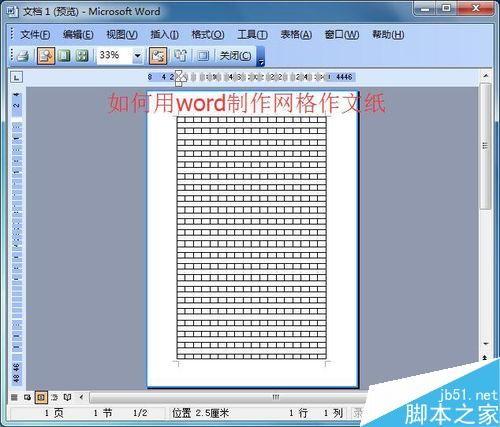500x427 pixels.
Task: Select the Print Layout view icon
Action: click(x=41, y=397)
